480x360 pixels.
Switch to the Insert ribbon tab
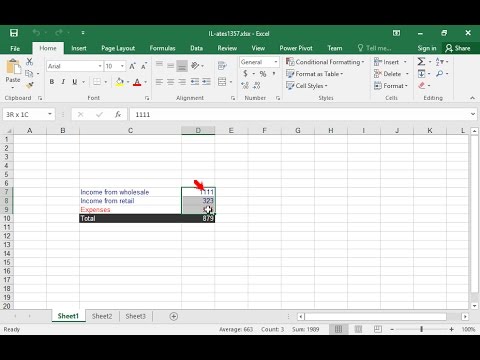79,48
